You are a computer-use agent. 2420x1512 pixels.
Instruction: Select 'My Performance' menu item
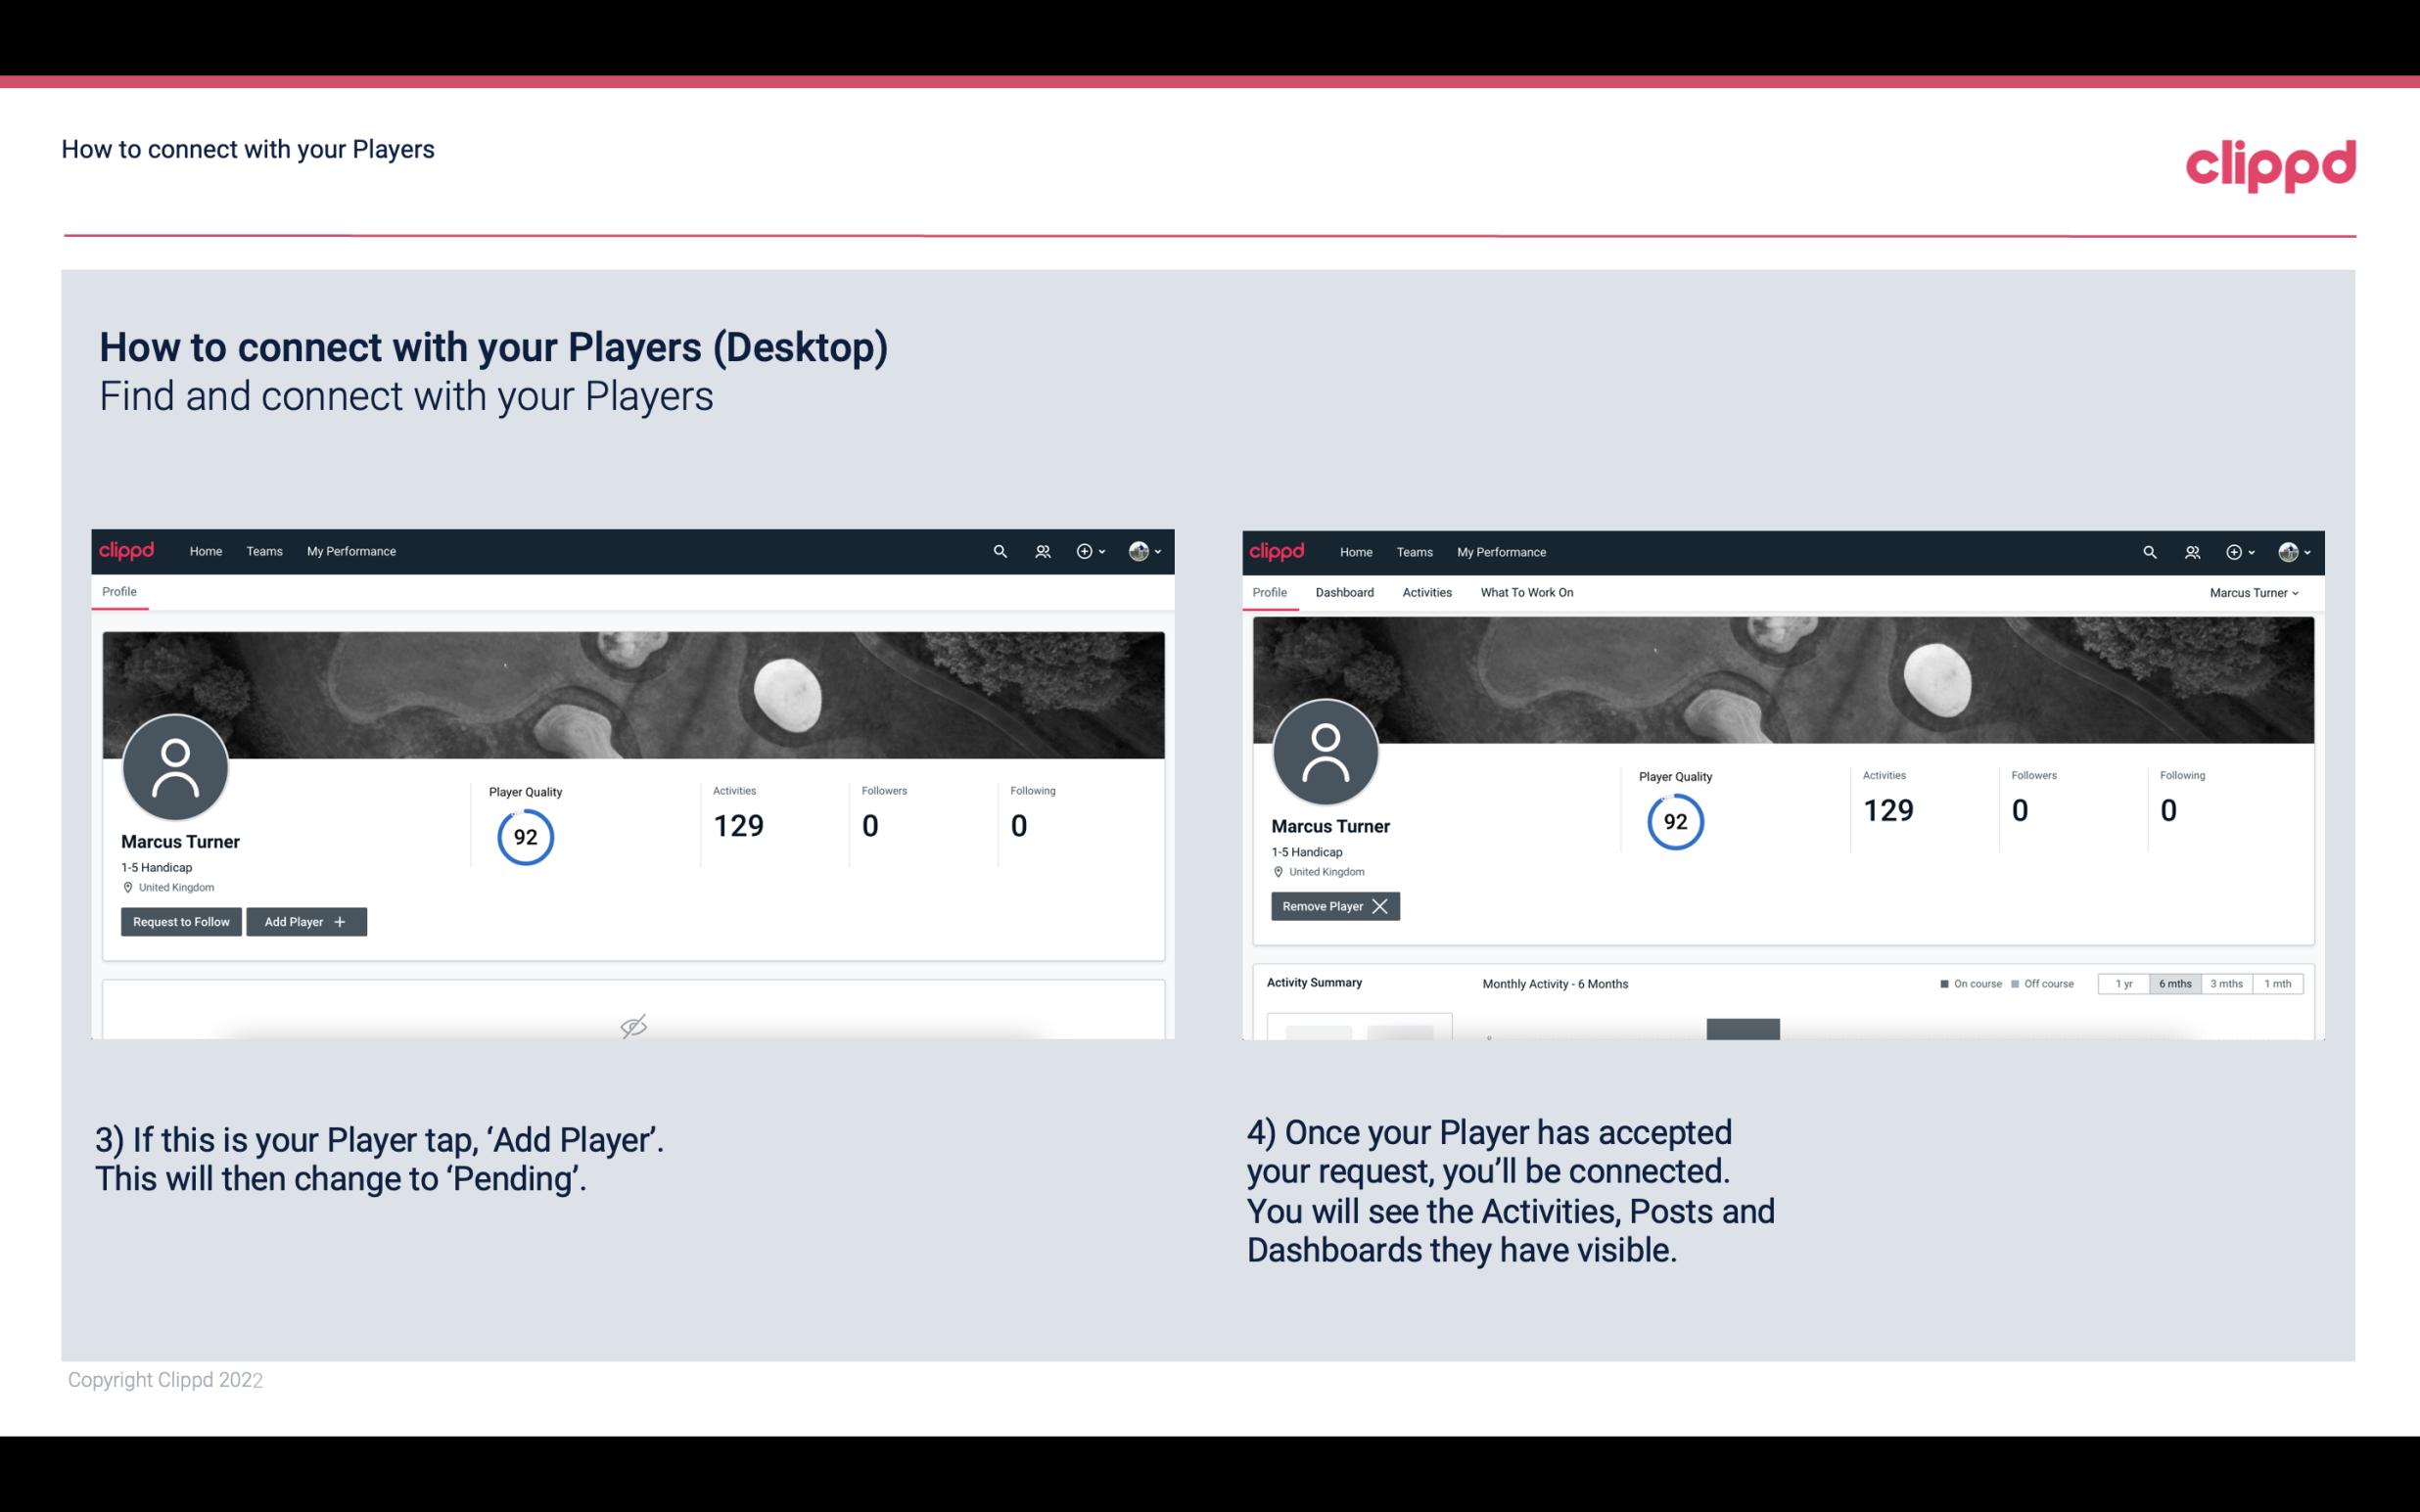pyautogui.click(x=349, y=550)
